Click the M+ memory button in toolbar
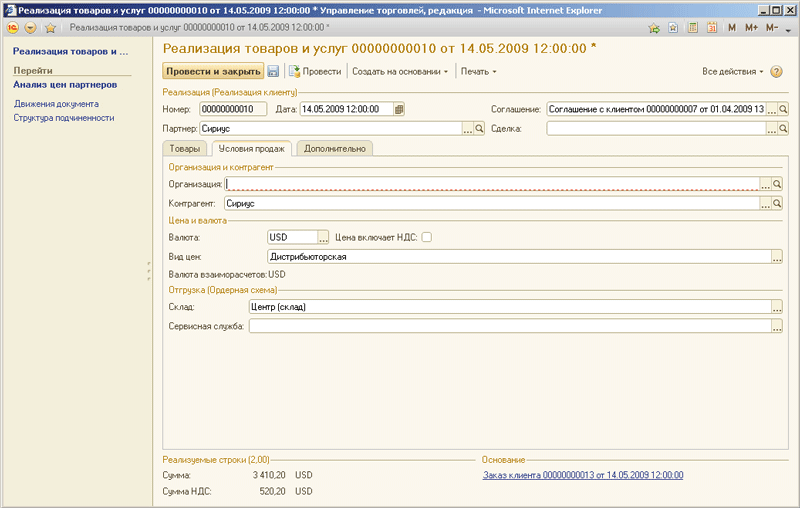 click(x=751, y=28)
